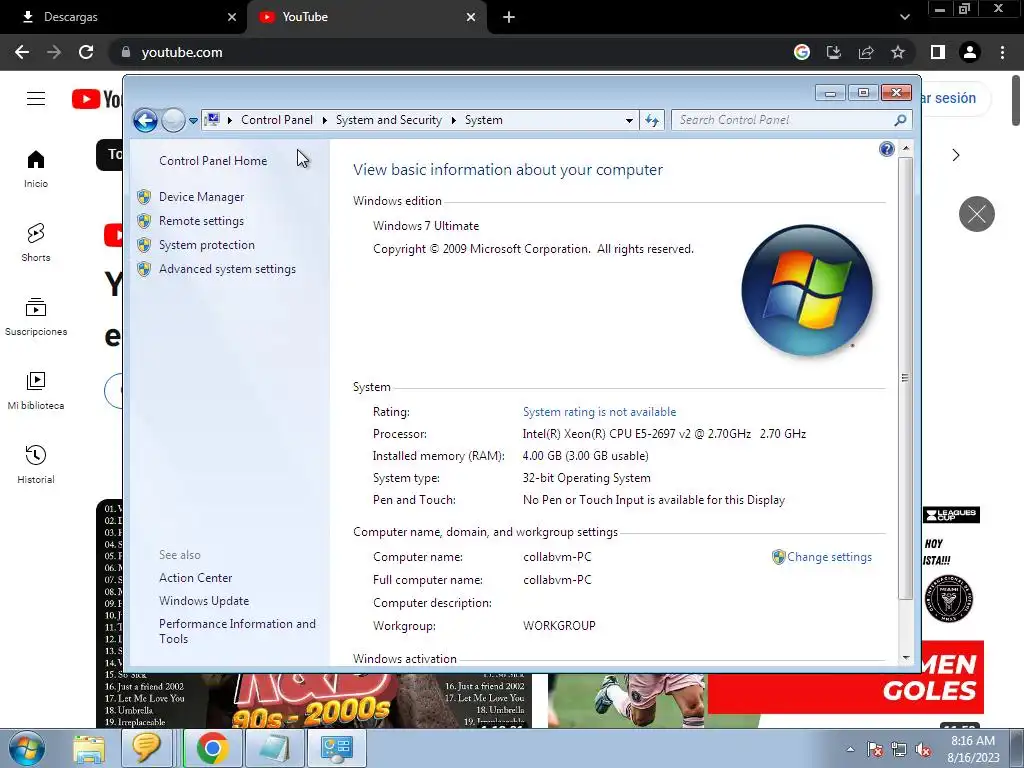
Task: Click the System window vertical scrollbar thumb
Action: [x=905, y=377]
